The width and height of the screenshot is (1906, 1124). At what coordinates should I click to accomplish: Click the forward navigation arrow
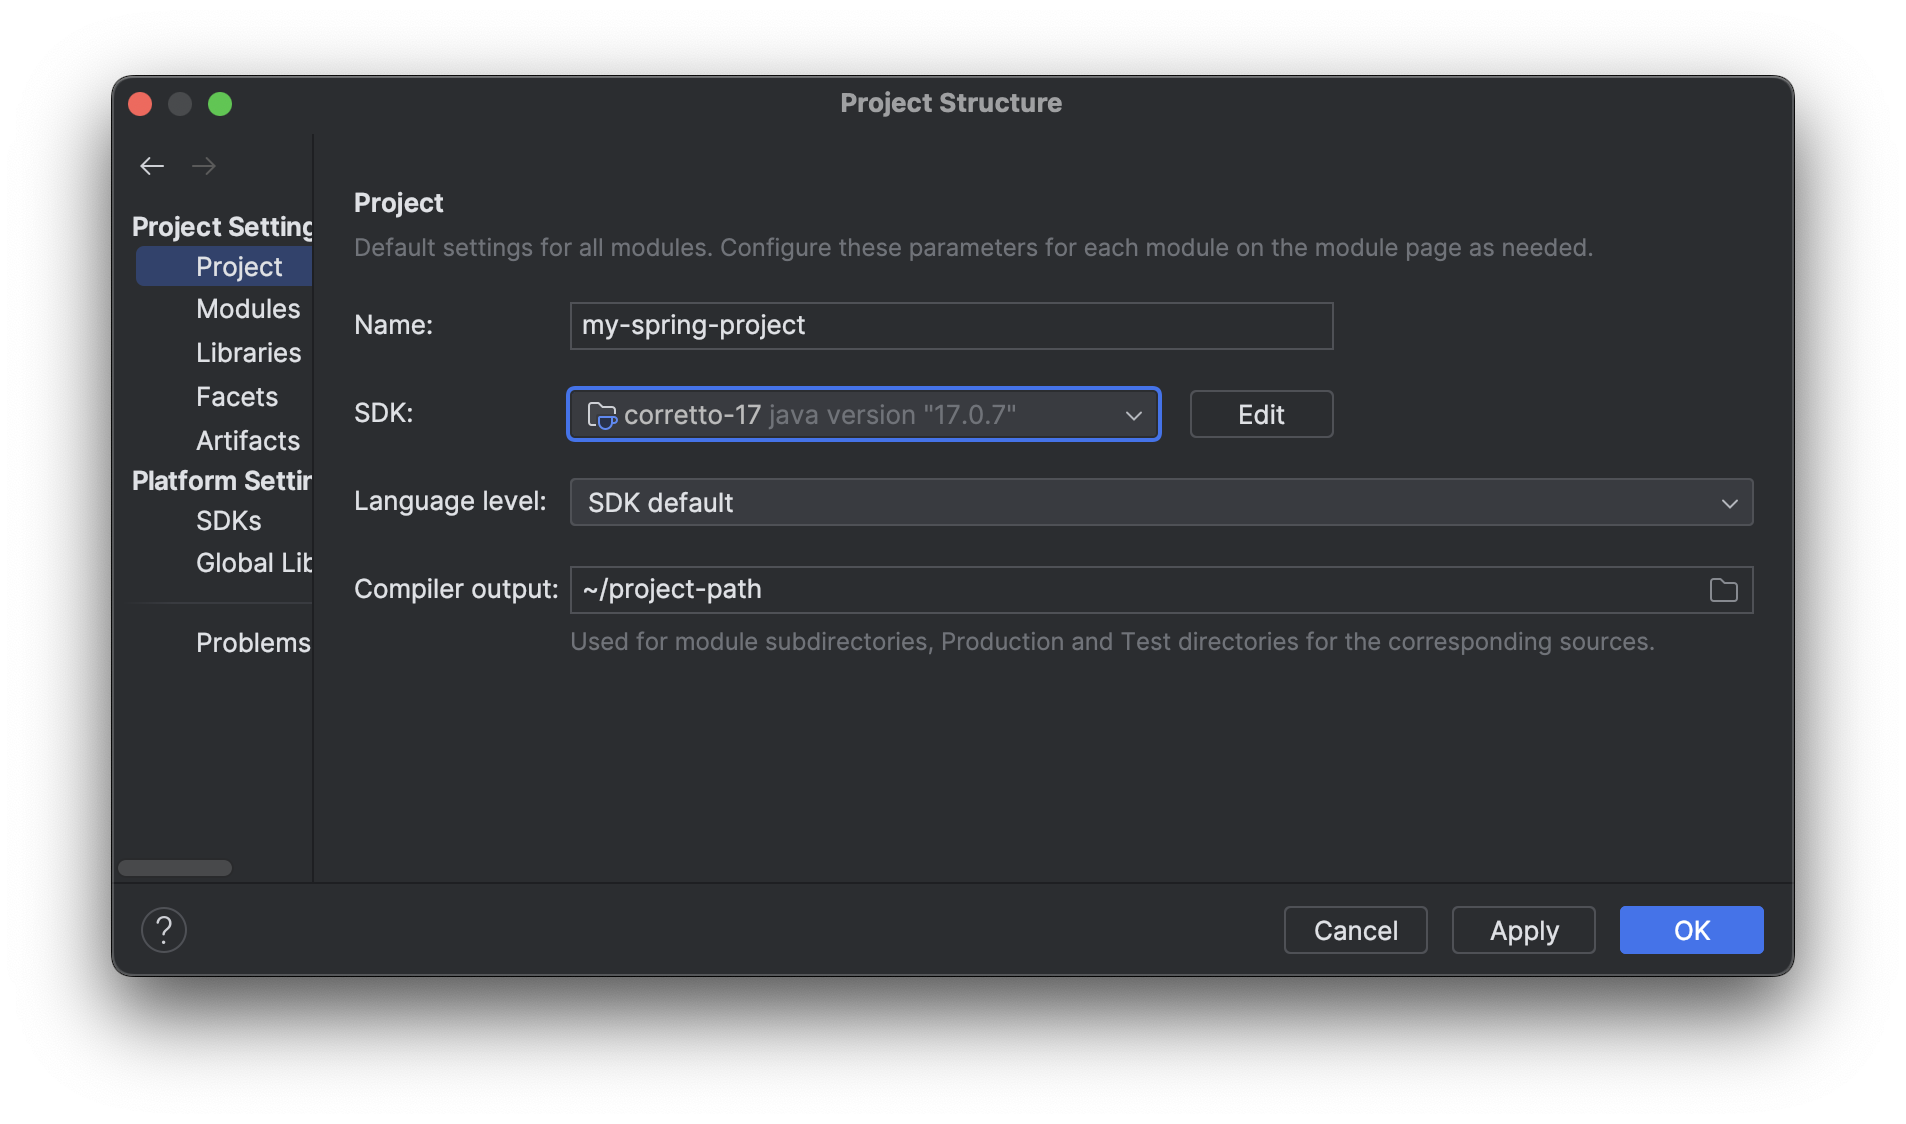pyautogui.click(x=204, y=166)
